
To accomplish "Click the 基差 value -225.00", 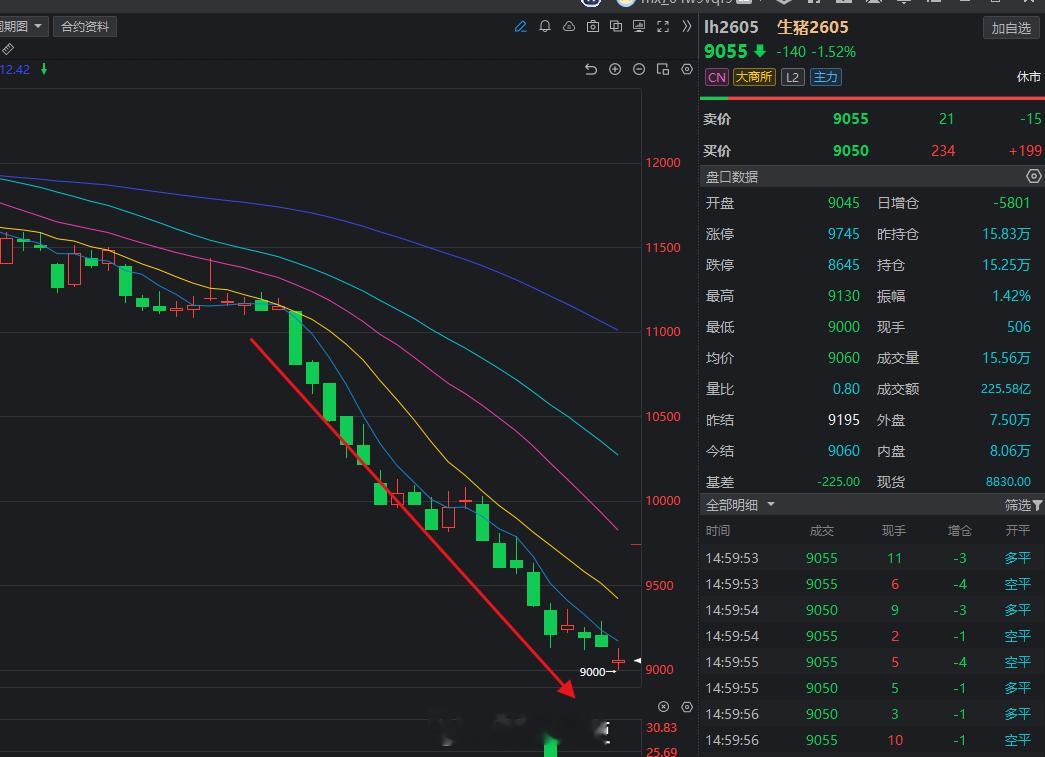I will click(838, 482).
